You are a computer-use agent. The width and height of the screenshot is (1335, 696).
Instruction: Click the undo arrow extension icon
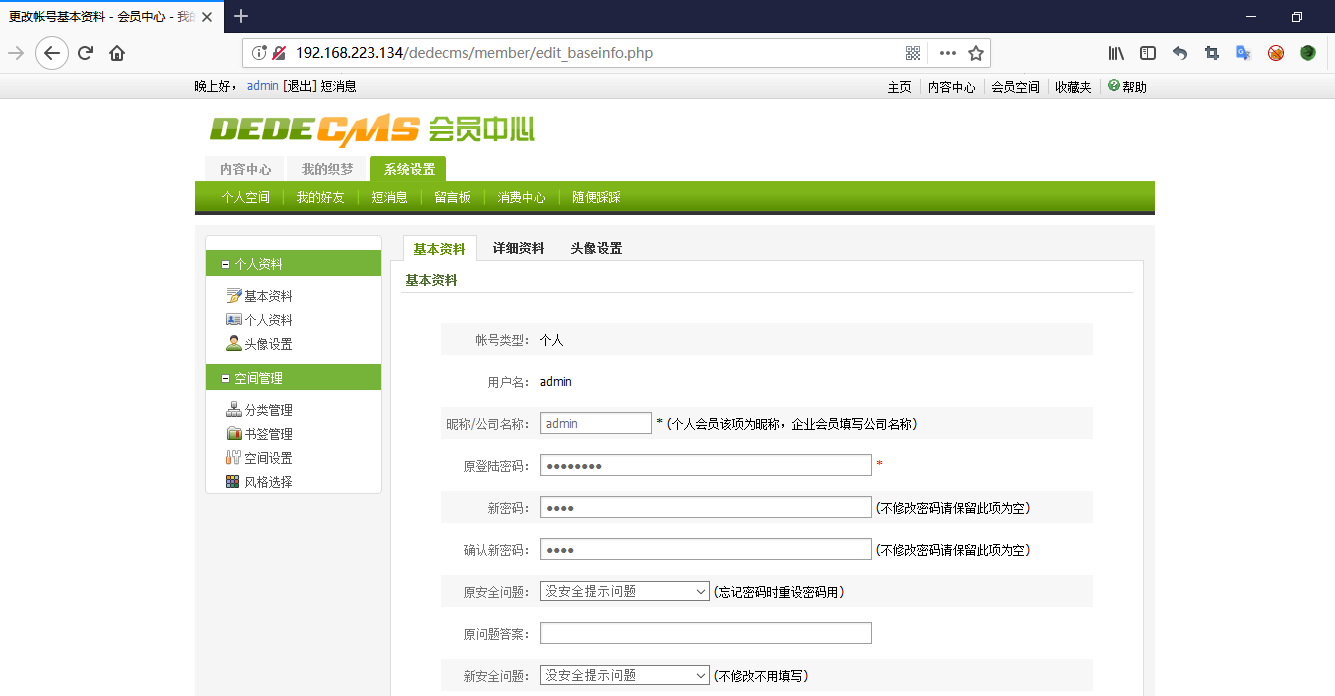click(x=1180, y=53)
